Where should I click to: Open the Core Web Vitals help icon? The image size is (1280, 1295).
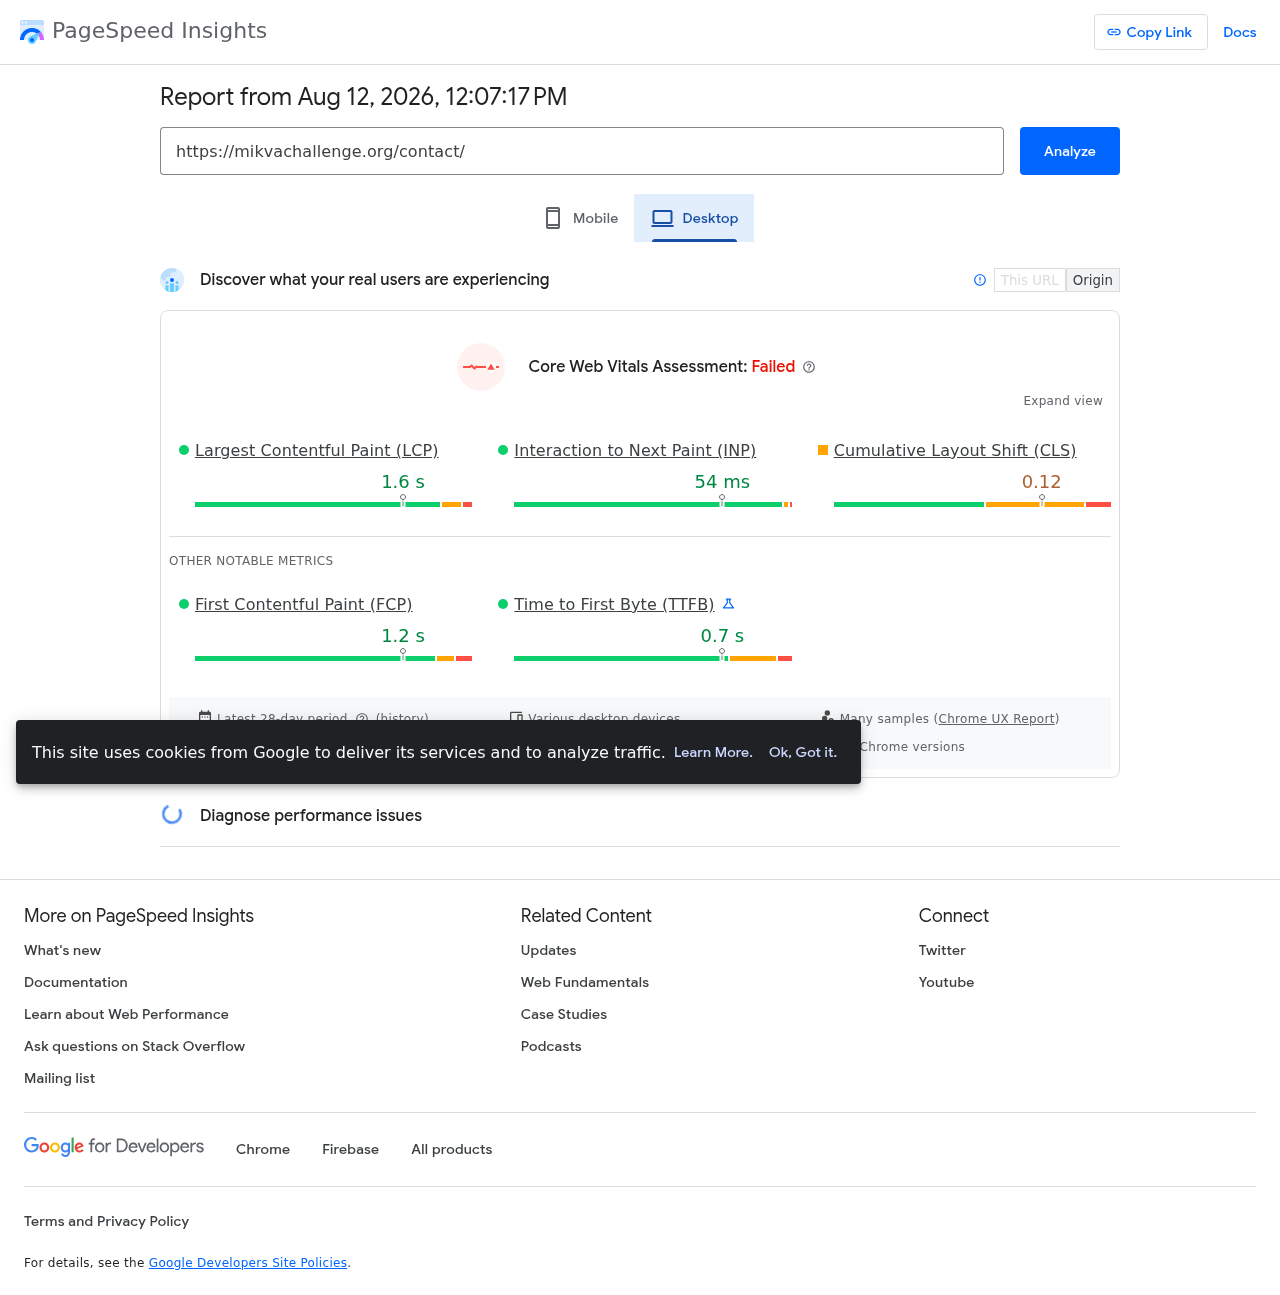[809, 367]
